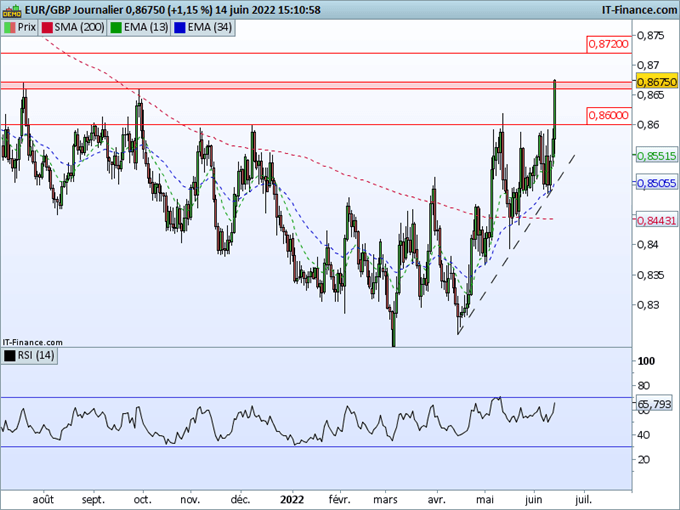The height and width of the screenshot is (510, 680).
Task: Select the 0,87200 resistance level label
Action: click(x=608, y=44)
